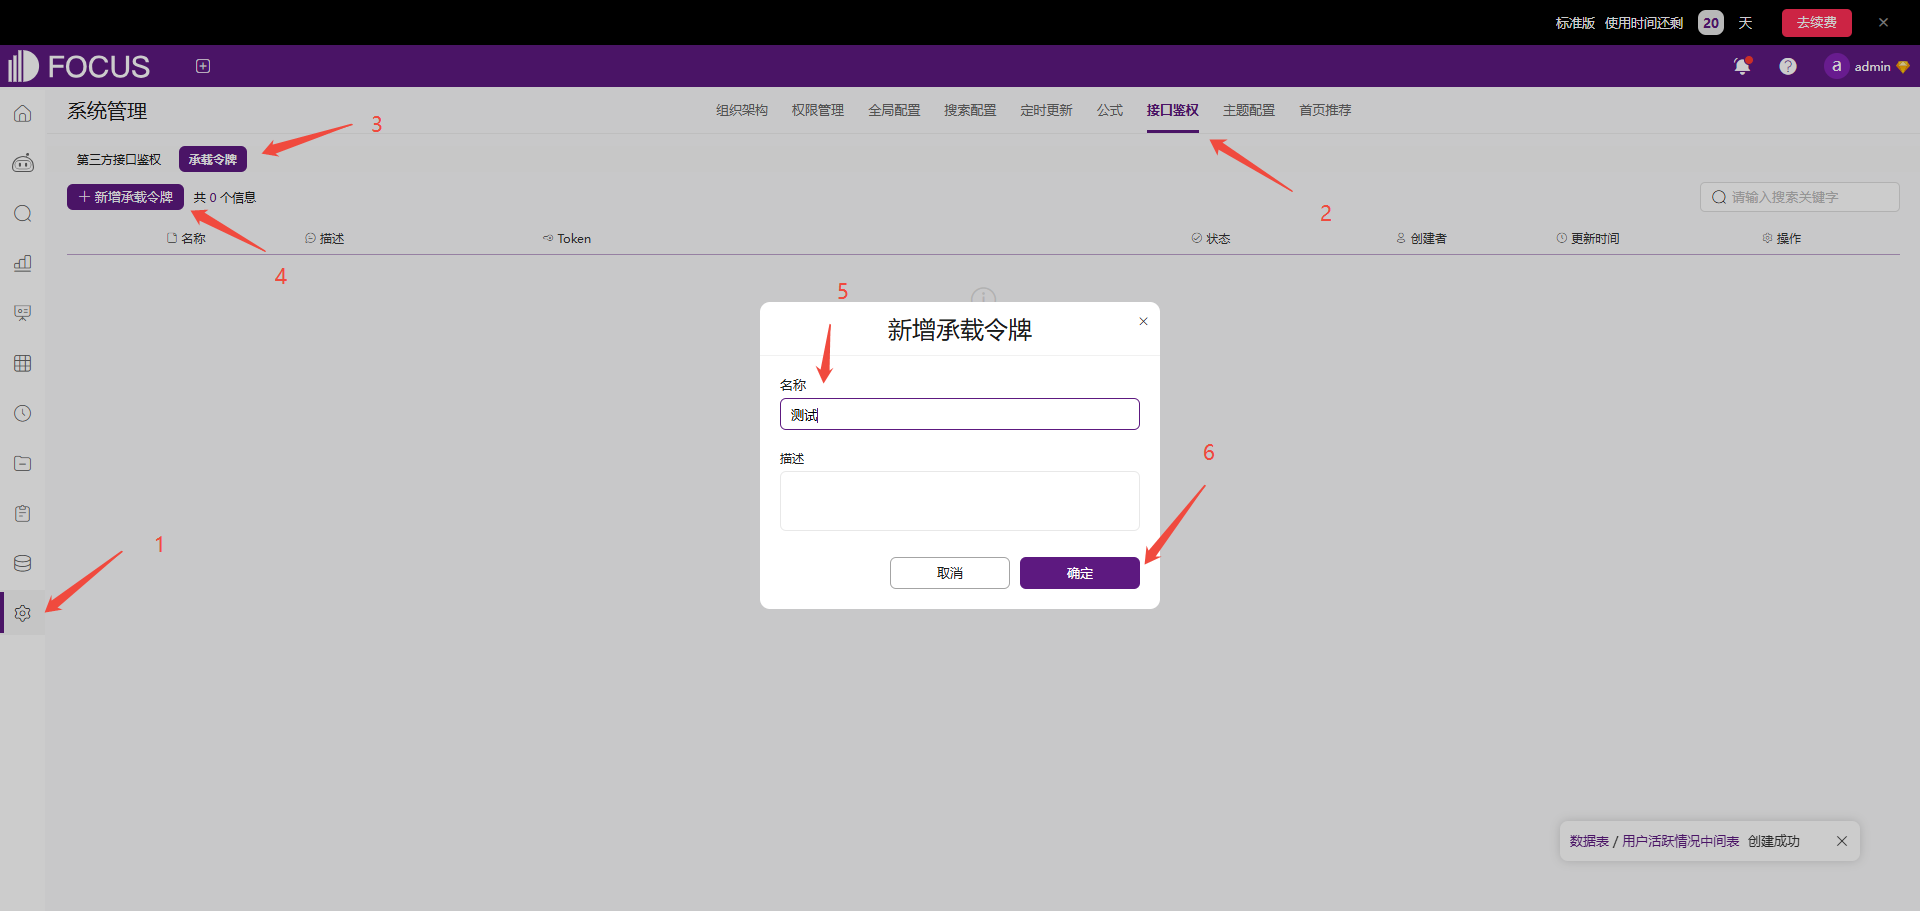This screenshot has width=1920, height=911.
Task: Open the home icon in the sidebar
Action: click(x=23, y=114)
